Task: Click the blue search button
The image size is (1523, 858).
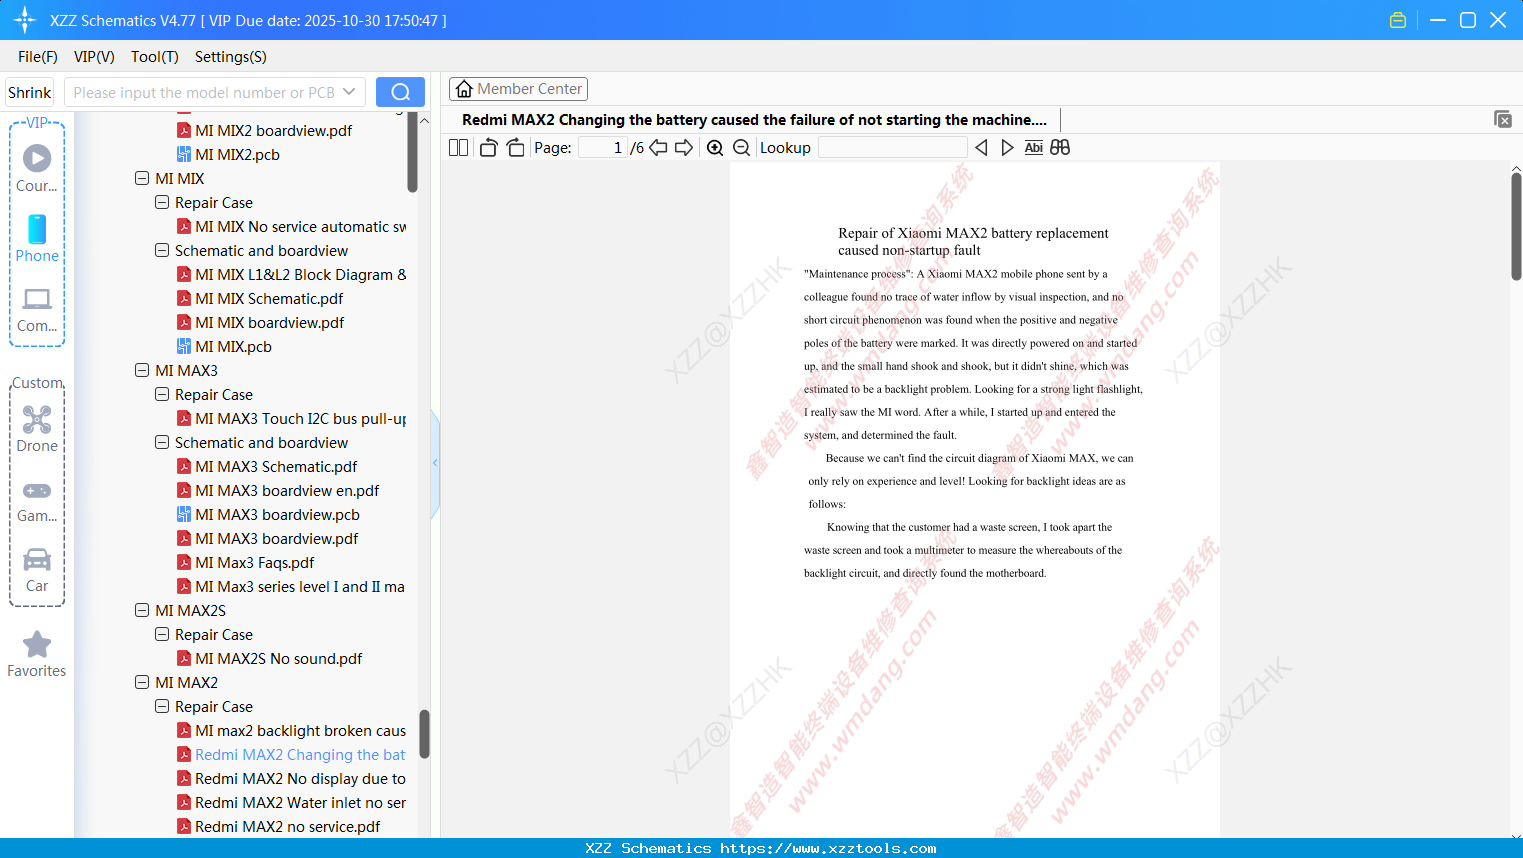Action: (400, 92)
